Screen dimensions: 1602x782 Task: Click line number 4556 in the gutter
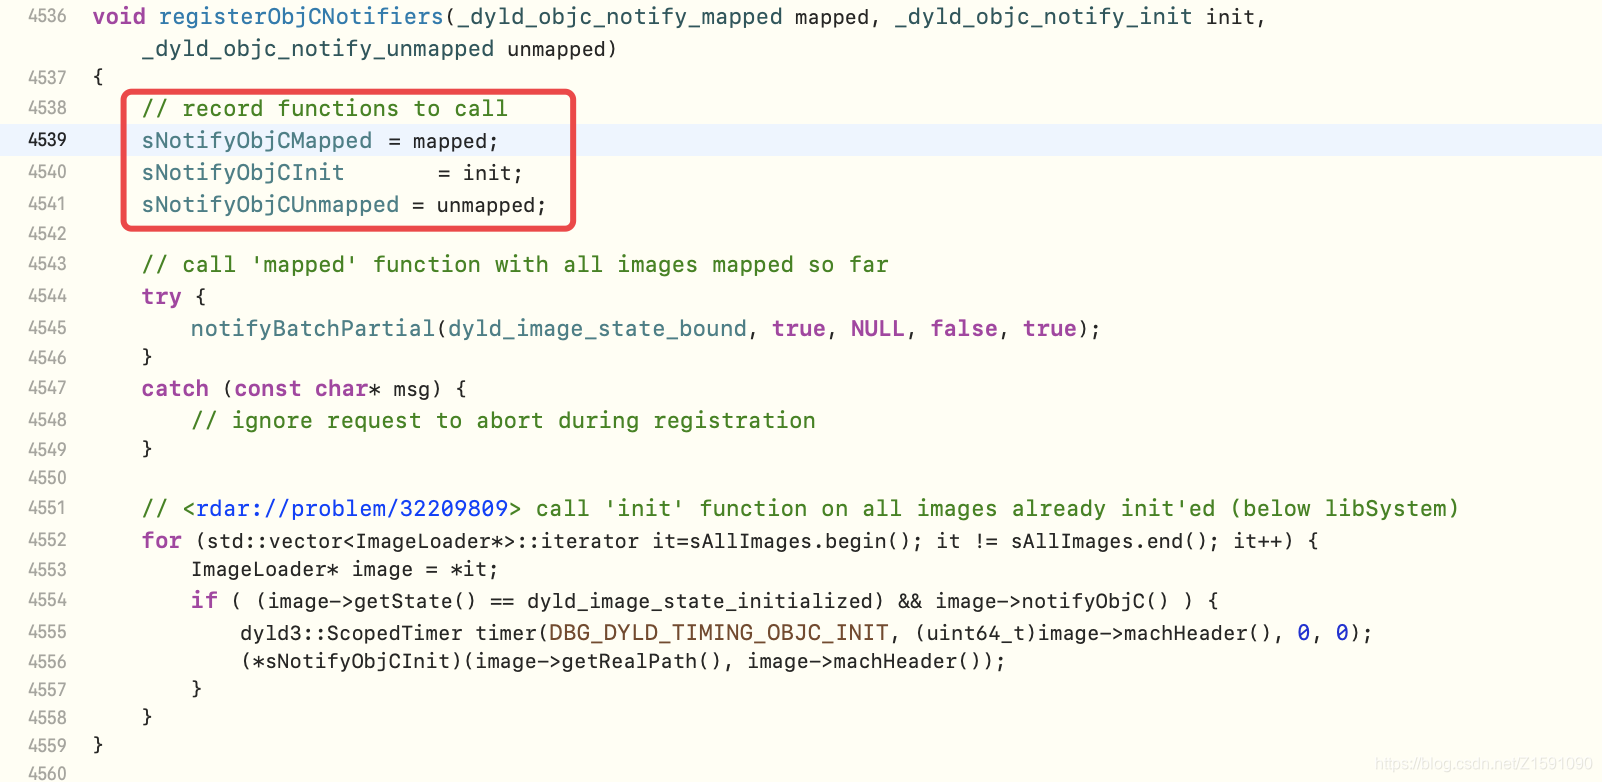(x=47, y=662)
